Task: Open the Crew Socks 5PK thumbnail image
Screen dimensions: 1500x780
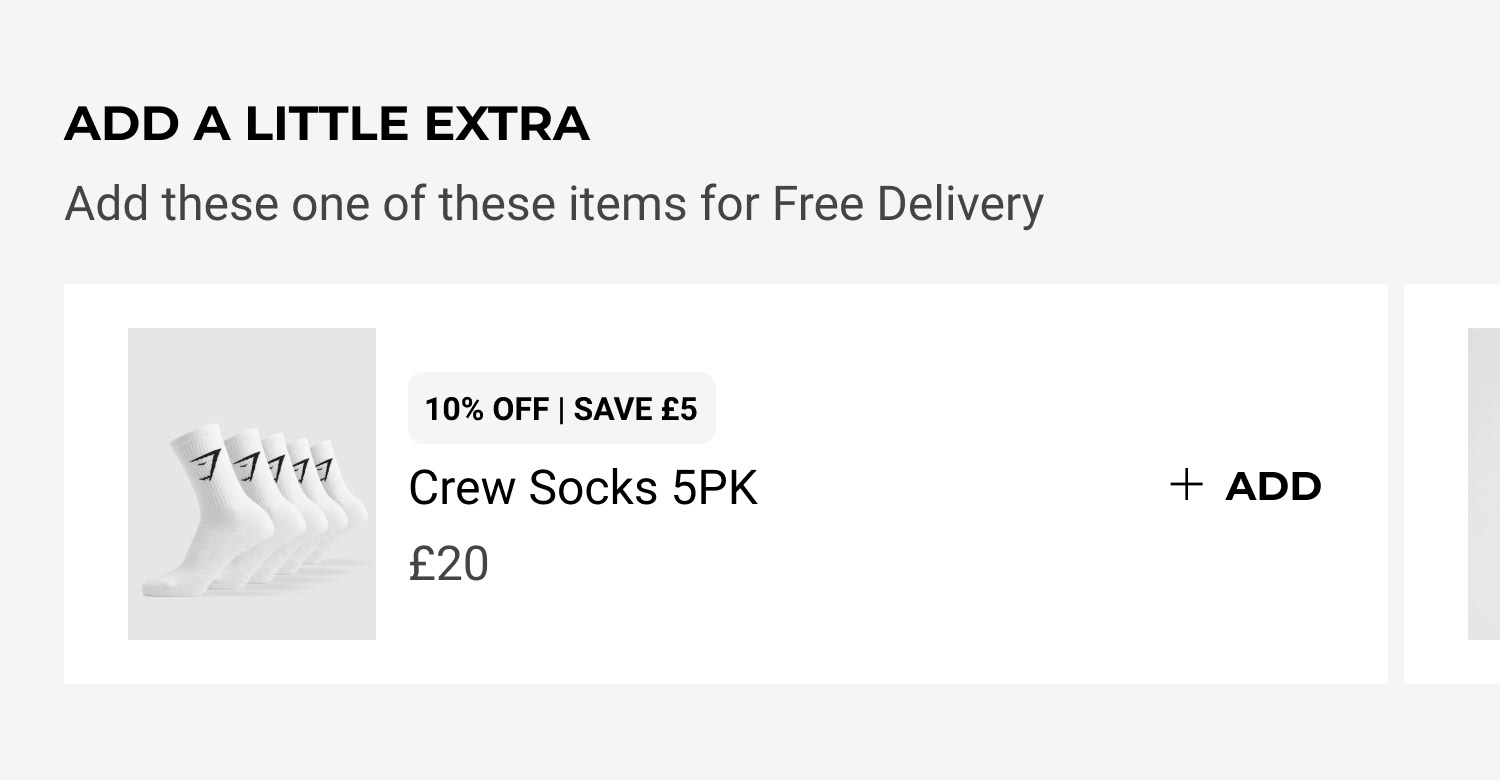Action: click(x=252, y=483)
